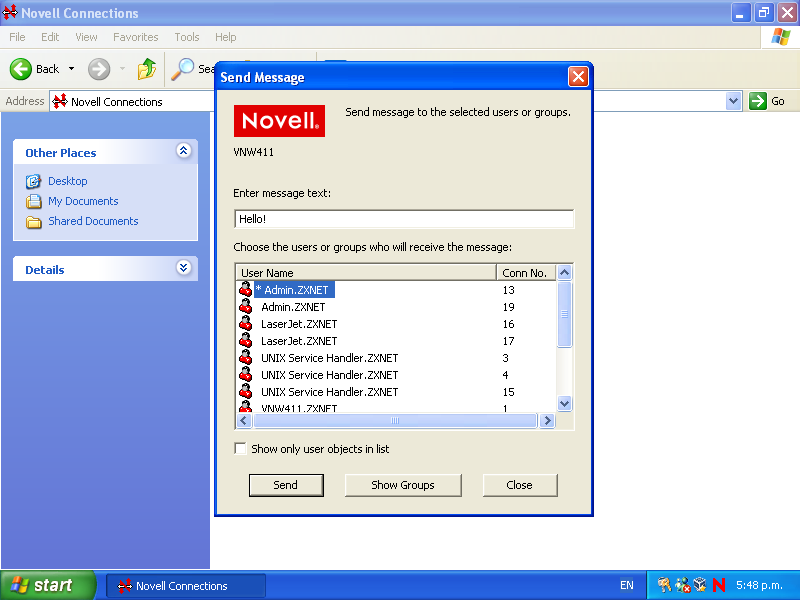Click the cube-shaped system tray icon
The image size is (800, 600).
tap(700, 585)
